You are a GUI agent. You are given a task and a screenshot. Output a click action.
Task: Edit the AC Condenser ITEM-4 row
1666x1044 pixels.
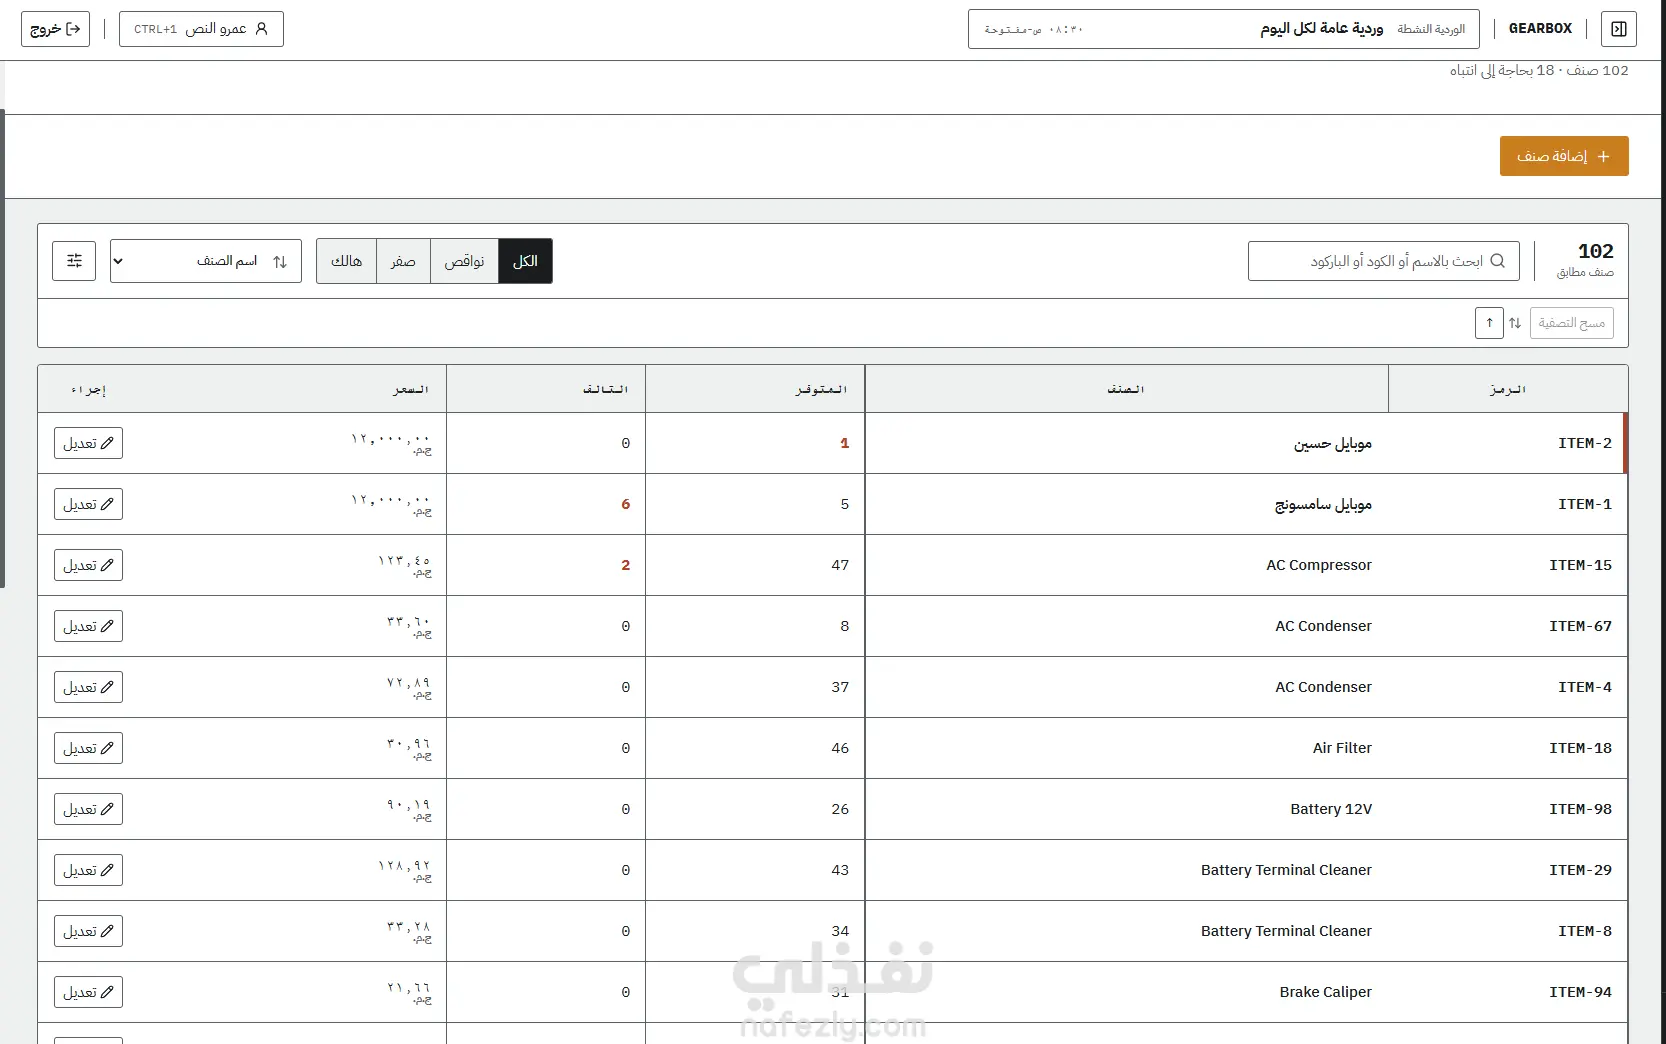[x=88, y=687]
